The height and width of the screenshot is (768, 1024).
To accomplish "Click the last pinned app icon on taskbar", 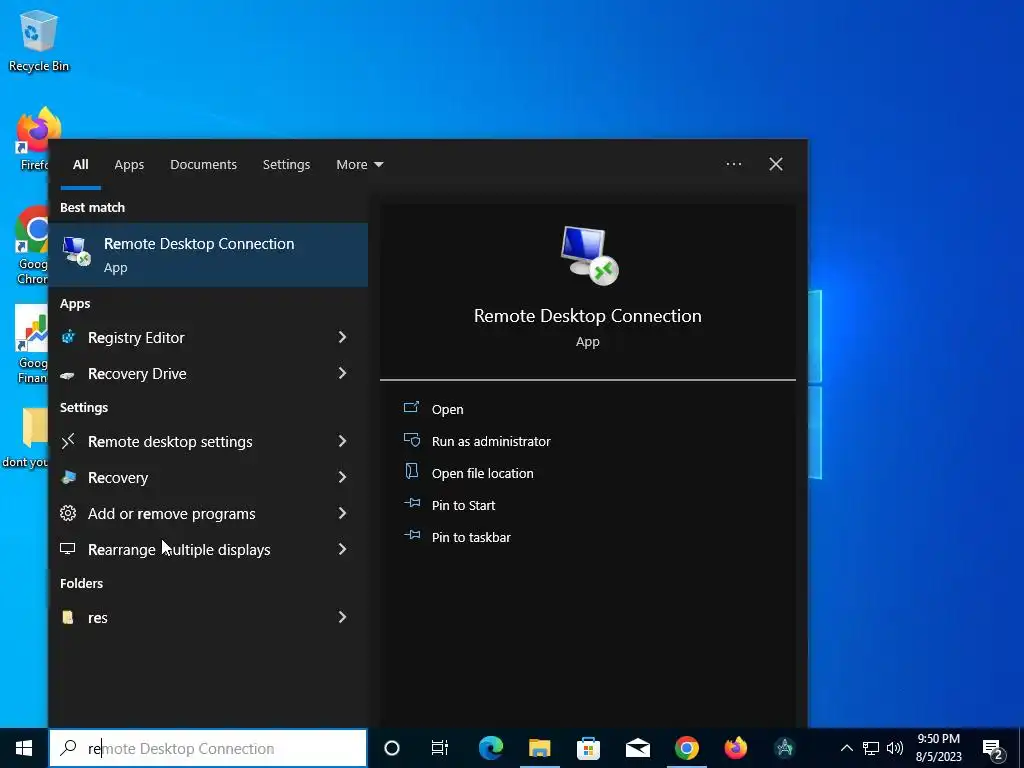I will click(x=784, y=748).
